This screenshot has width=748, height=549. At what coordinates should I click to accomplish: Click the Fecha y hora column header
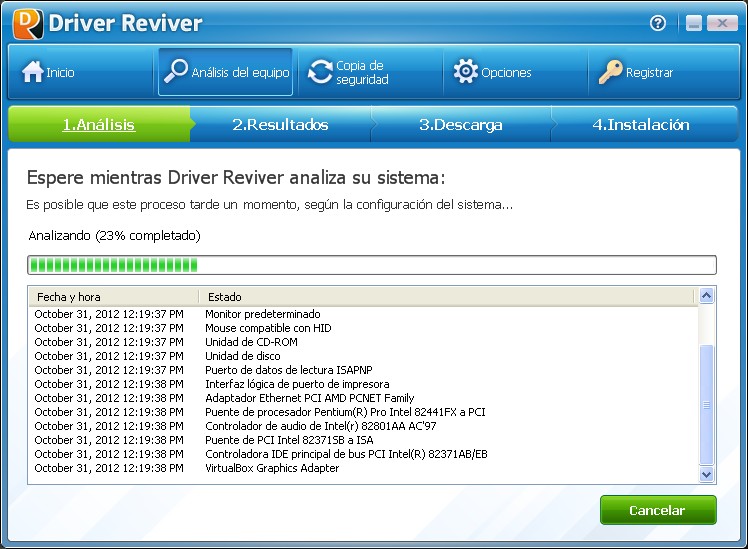point(113,297)
